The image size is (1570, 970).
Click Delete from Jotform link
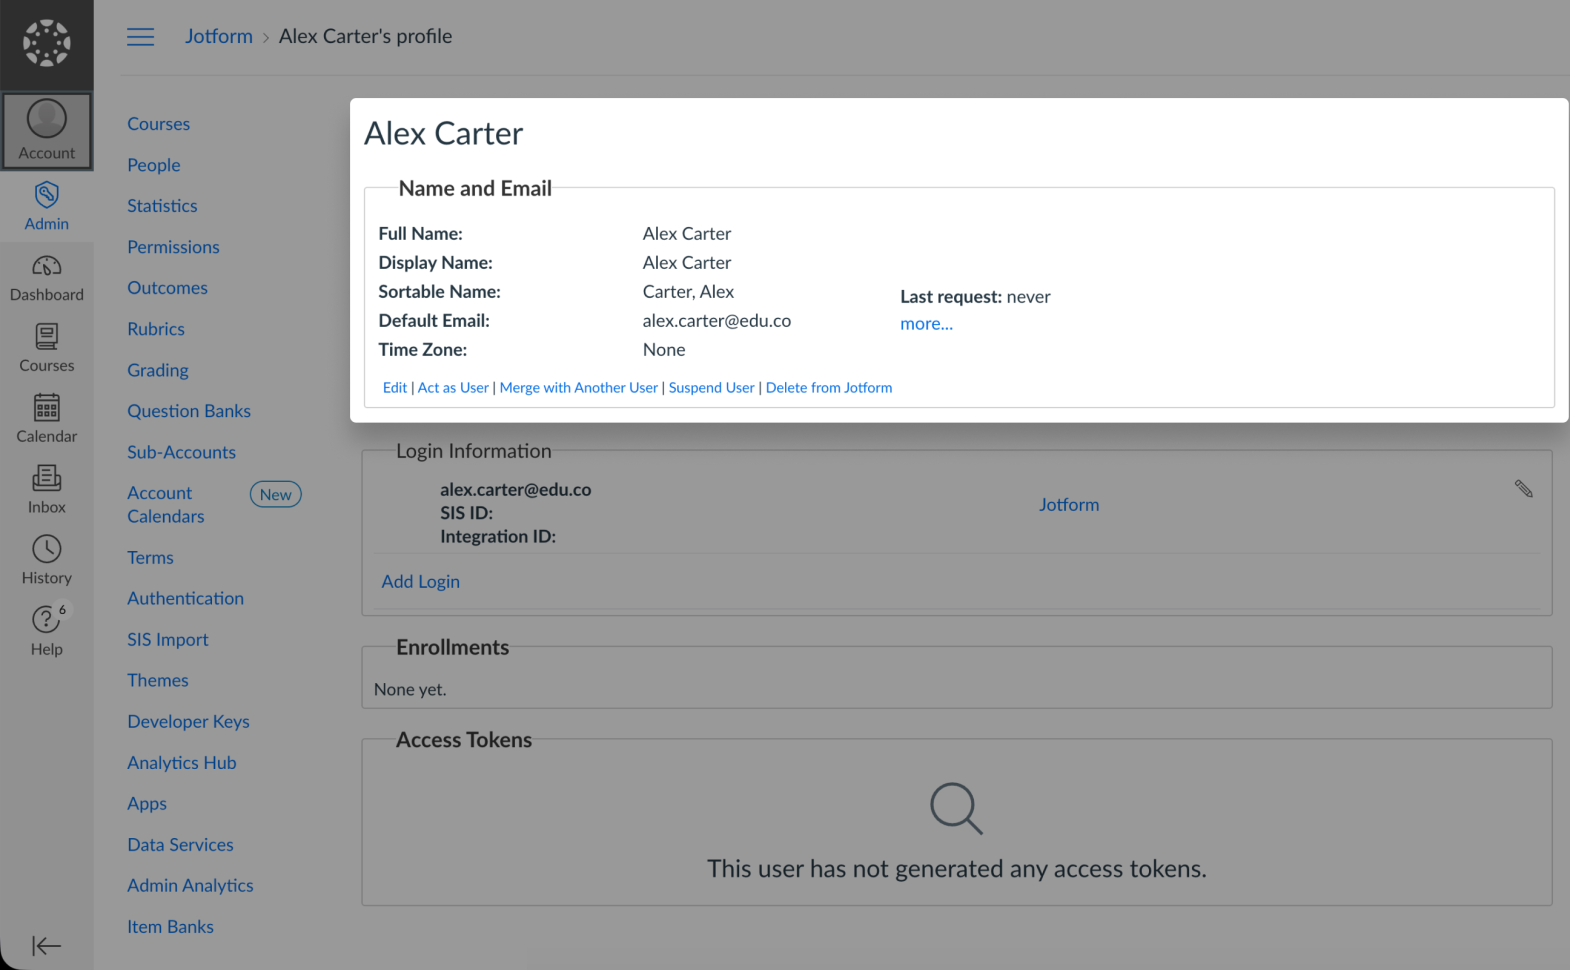click(x=829, y=388)
